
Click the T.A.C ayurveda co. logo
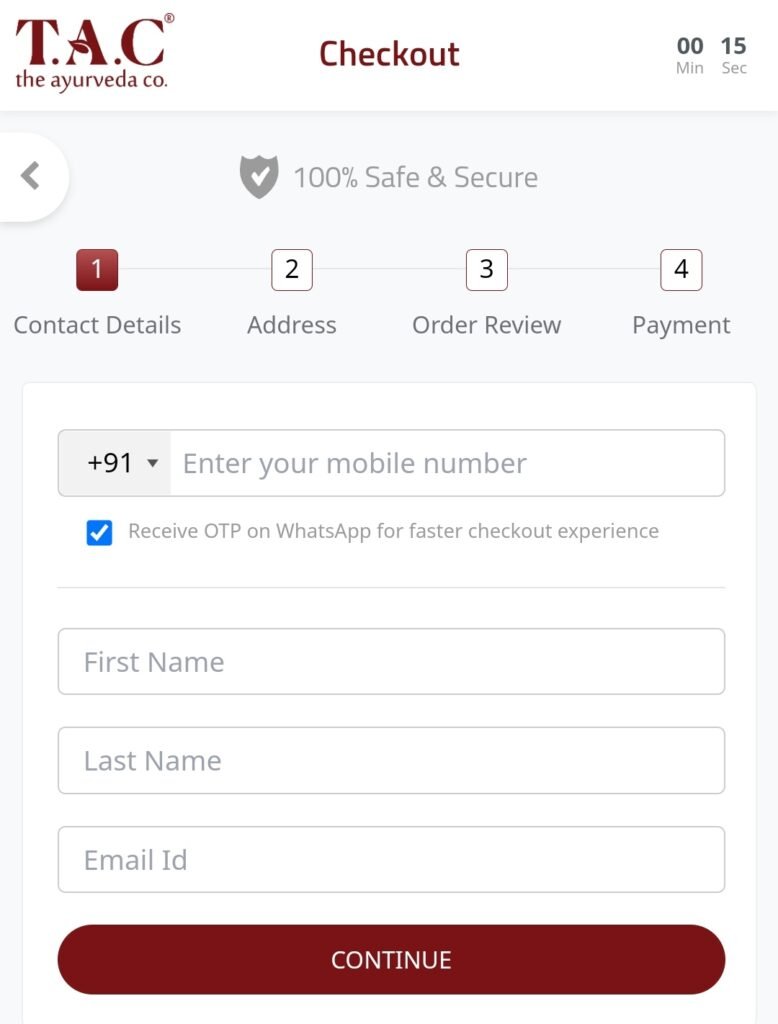click(94, 52)
